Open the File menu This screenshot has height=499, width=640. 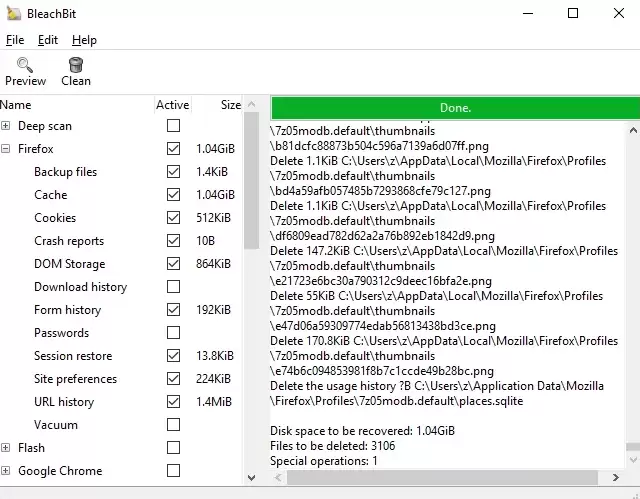[15, 40]
